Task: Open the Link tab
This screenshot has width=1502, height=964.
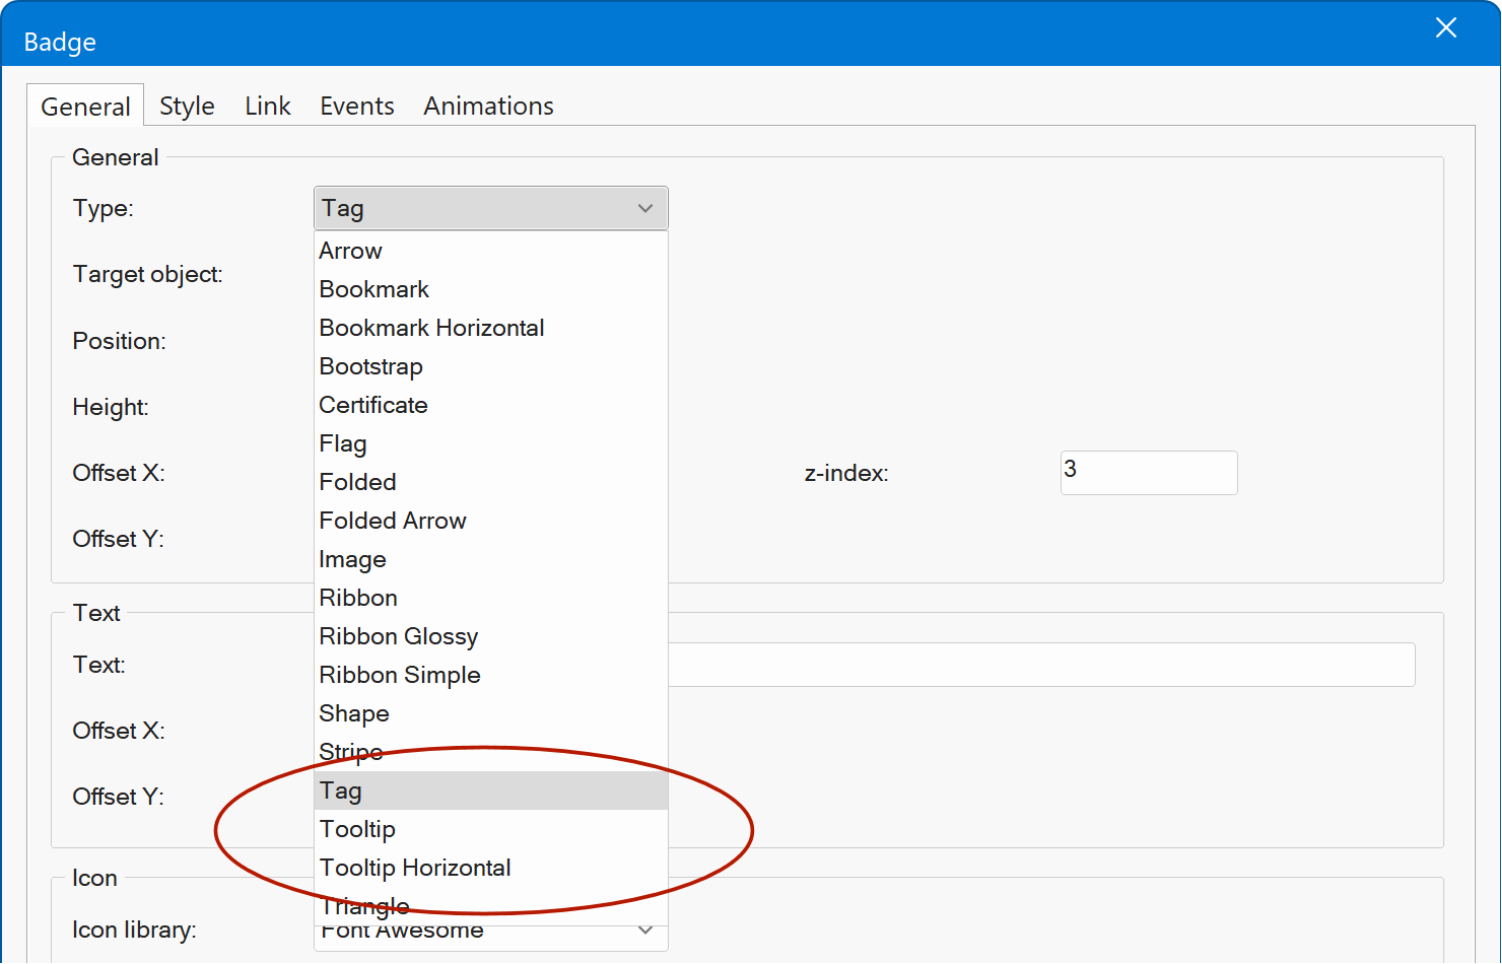Action: click(x=267, y=106)
